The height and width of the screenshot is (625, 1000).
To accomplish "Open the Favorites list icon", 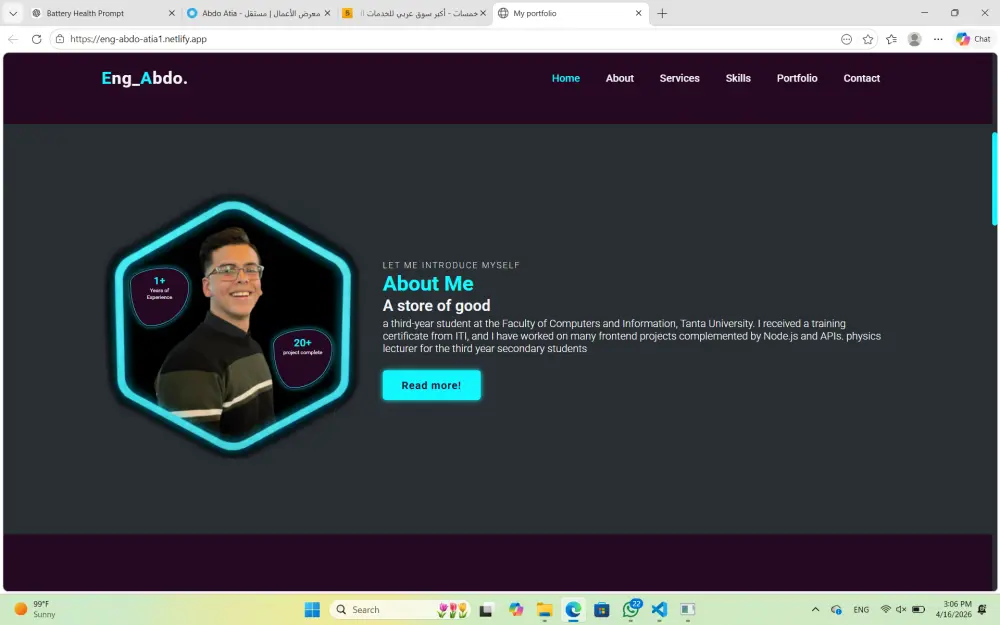I will tap(891, 39).
